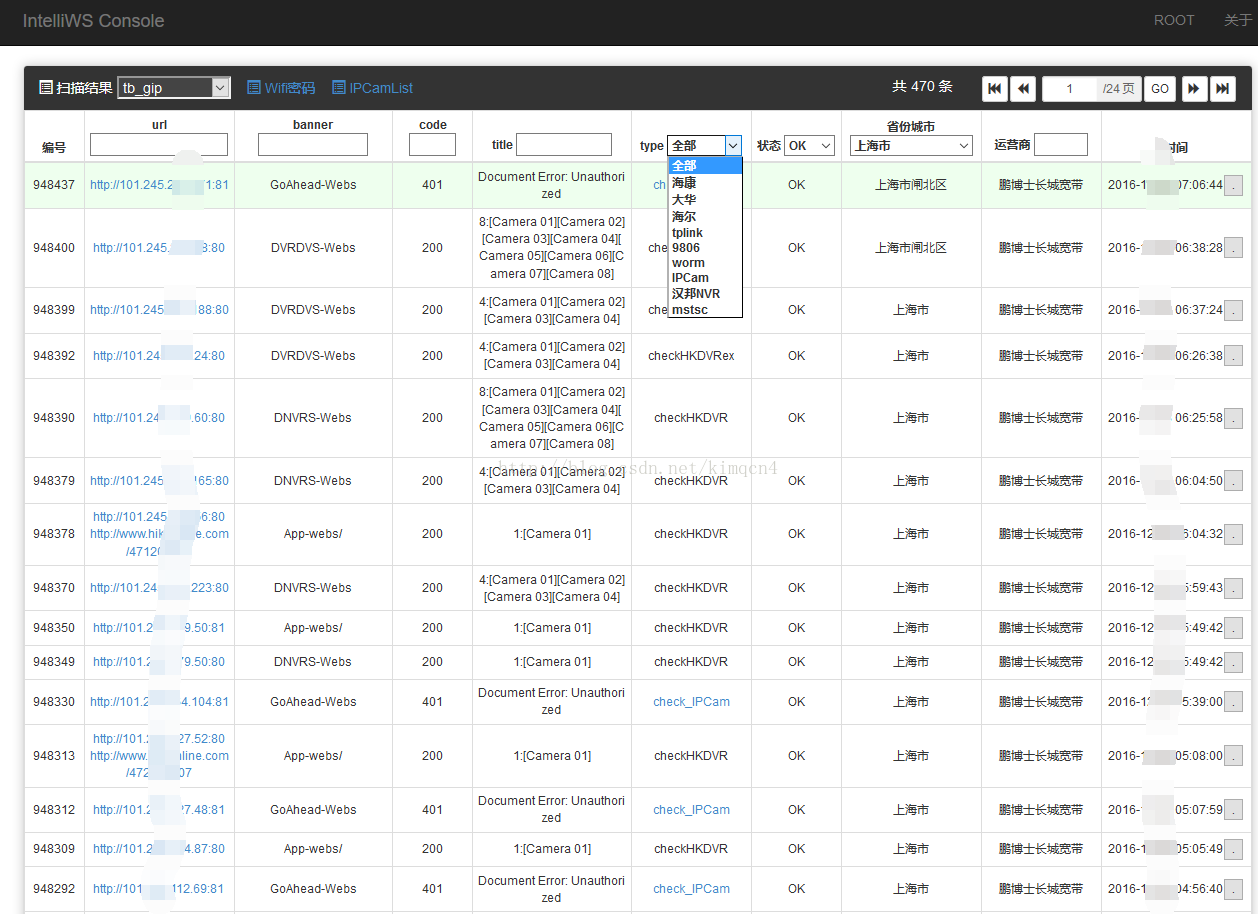Click 上海市闸北区 city cell in row 948400
This screenshot has width=1258, height=914.
(x=911, y=248)
